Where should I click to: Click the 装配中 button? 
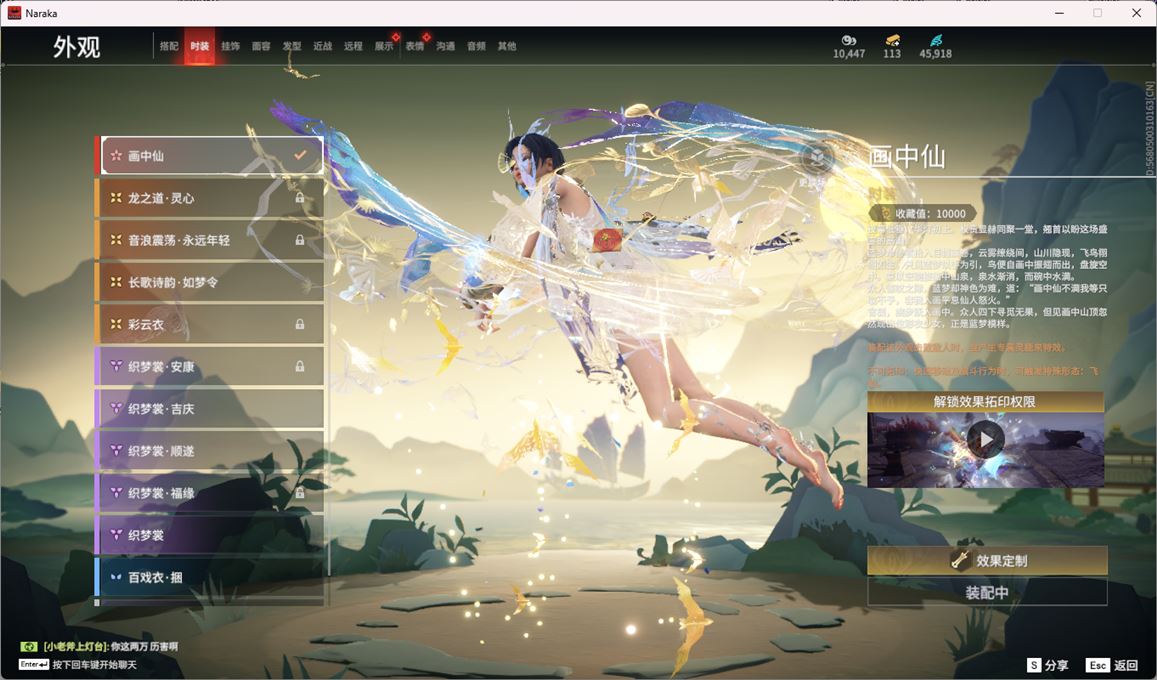[987, 592]
